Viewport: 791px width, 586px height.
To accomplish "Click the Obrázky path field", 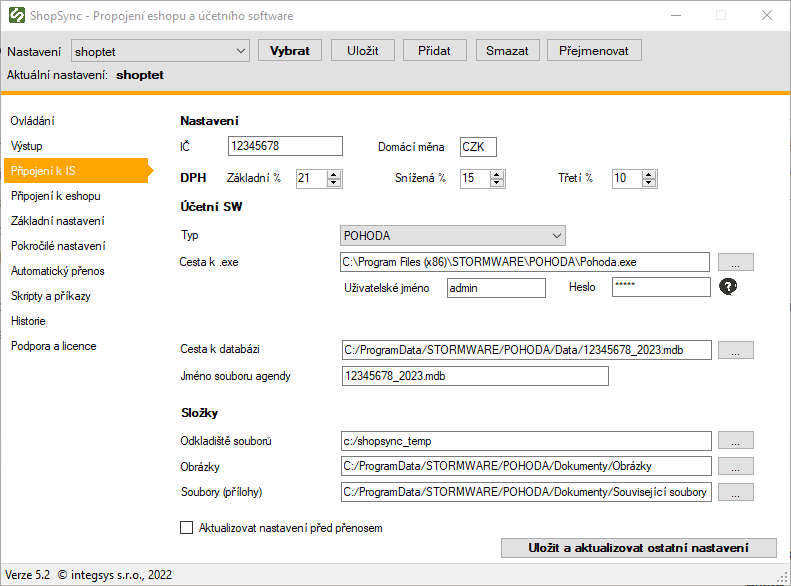I will click(526, 466).
